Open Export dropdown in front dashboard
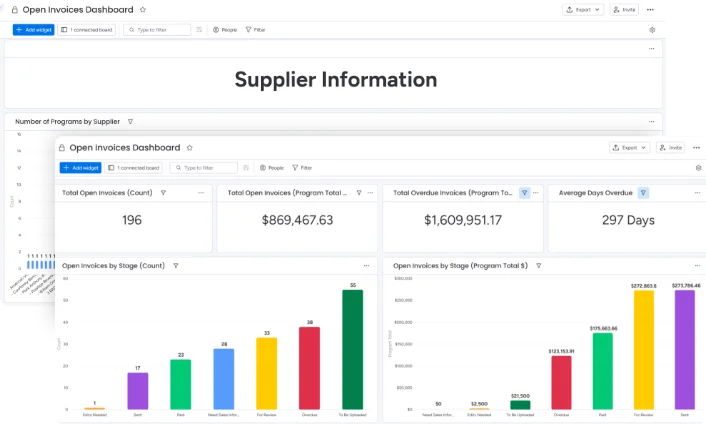This screenshot has height=424, width=706. click(x=629, y=147)
